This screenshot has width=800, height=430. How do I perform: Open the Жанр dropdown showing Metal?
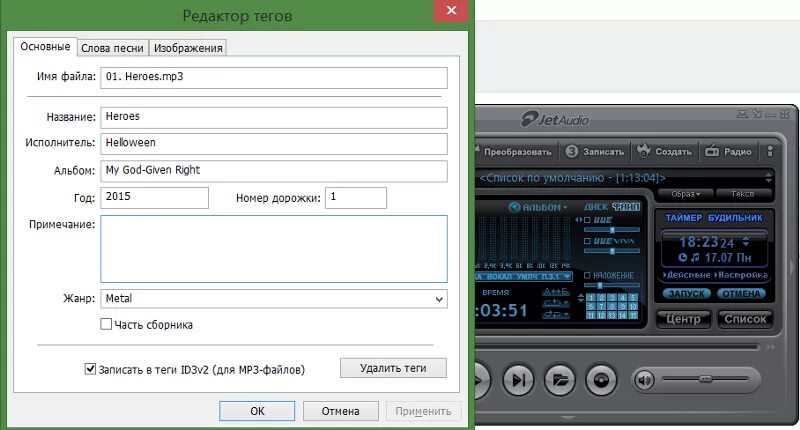tap(273, 299)
